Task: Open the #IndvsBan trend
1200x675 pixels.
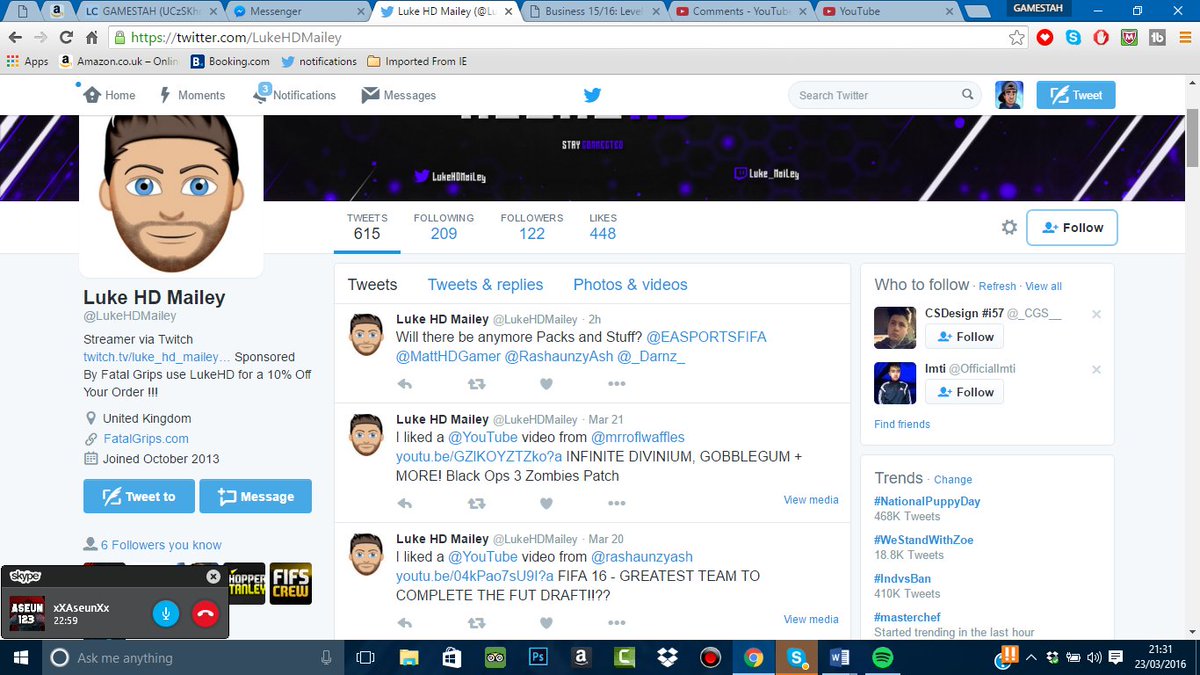Action: pos(903,578)
